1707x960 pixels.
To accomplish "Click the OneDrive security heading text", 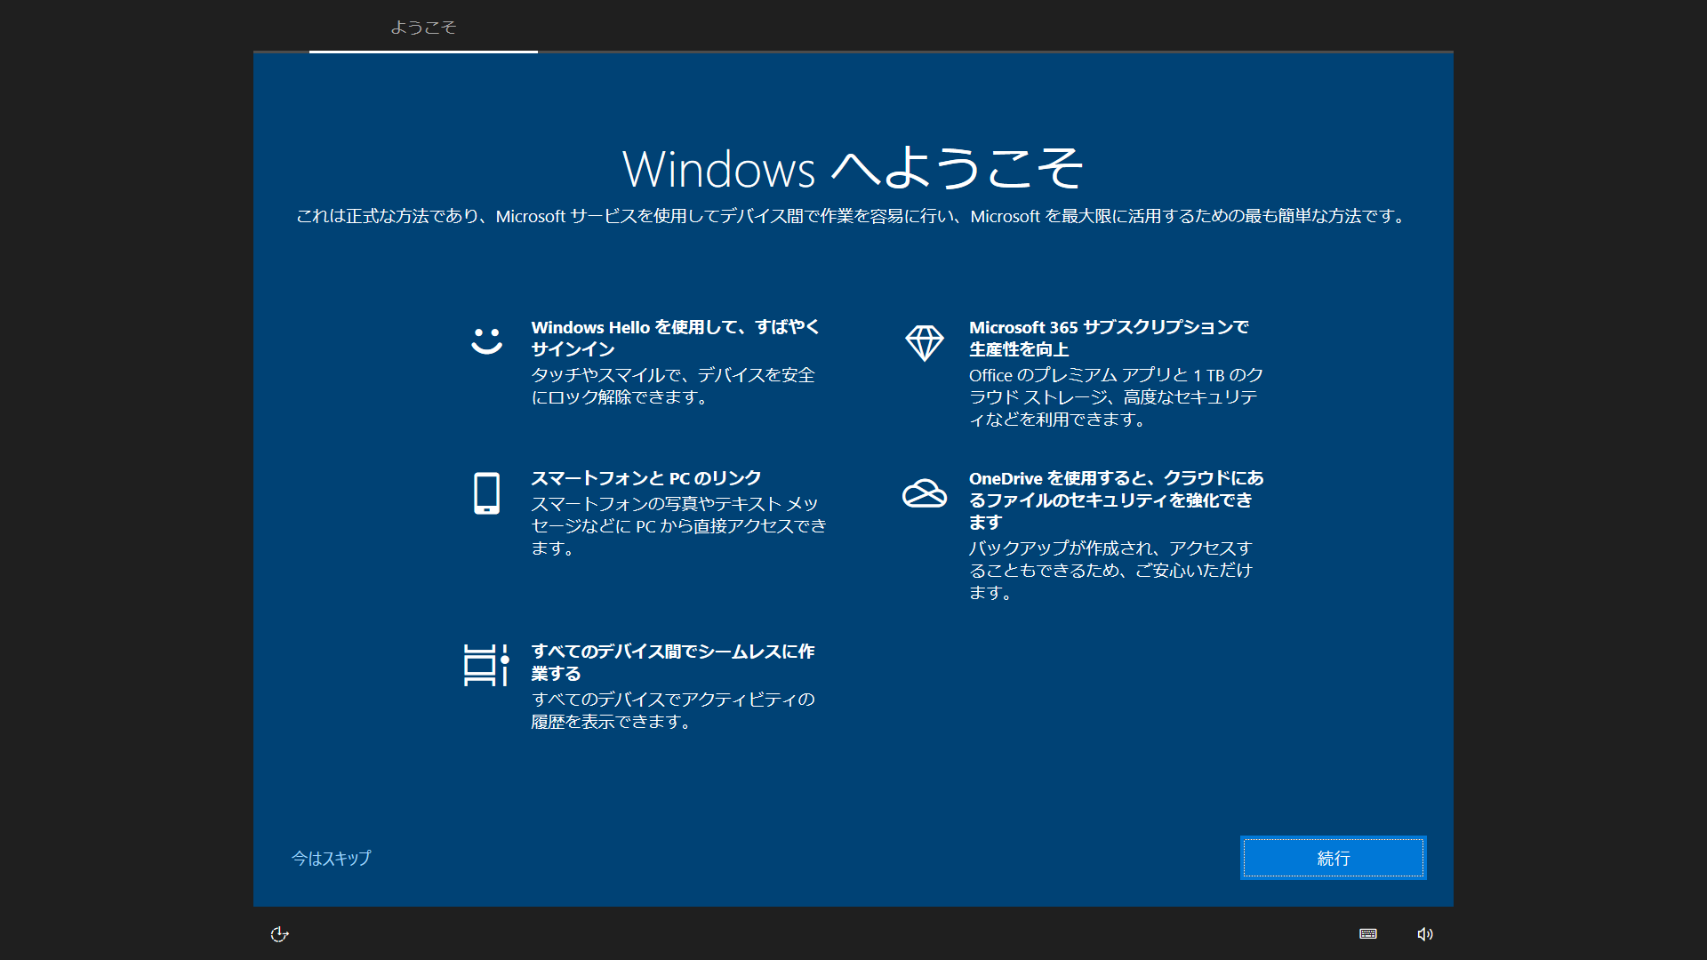I will 1115,499.
